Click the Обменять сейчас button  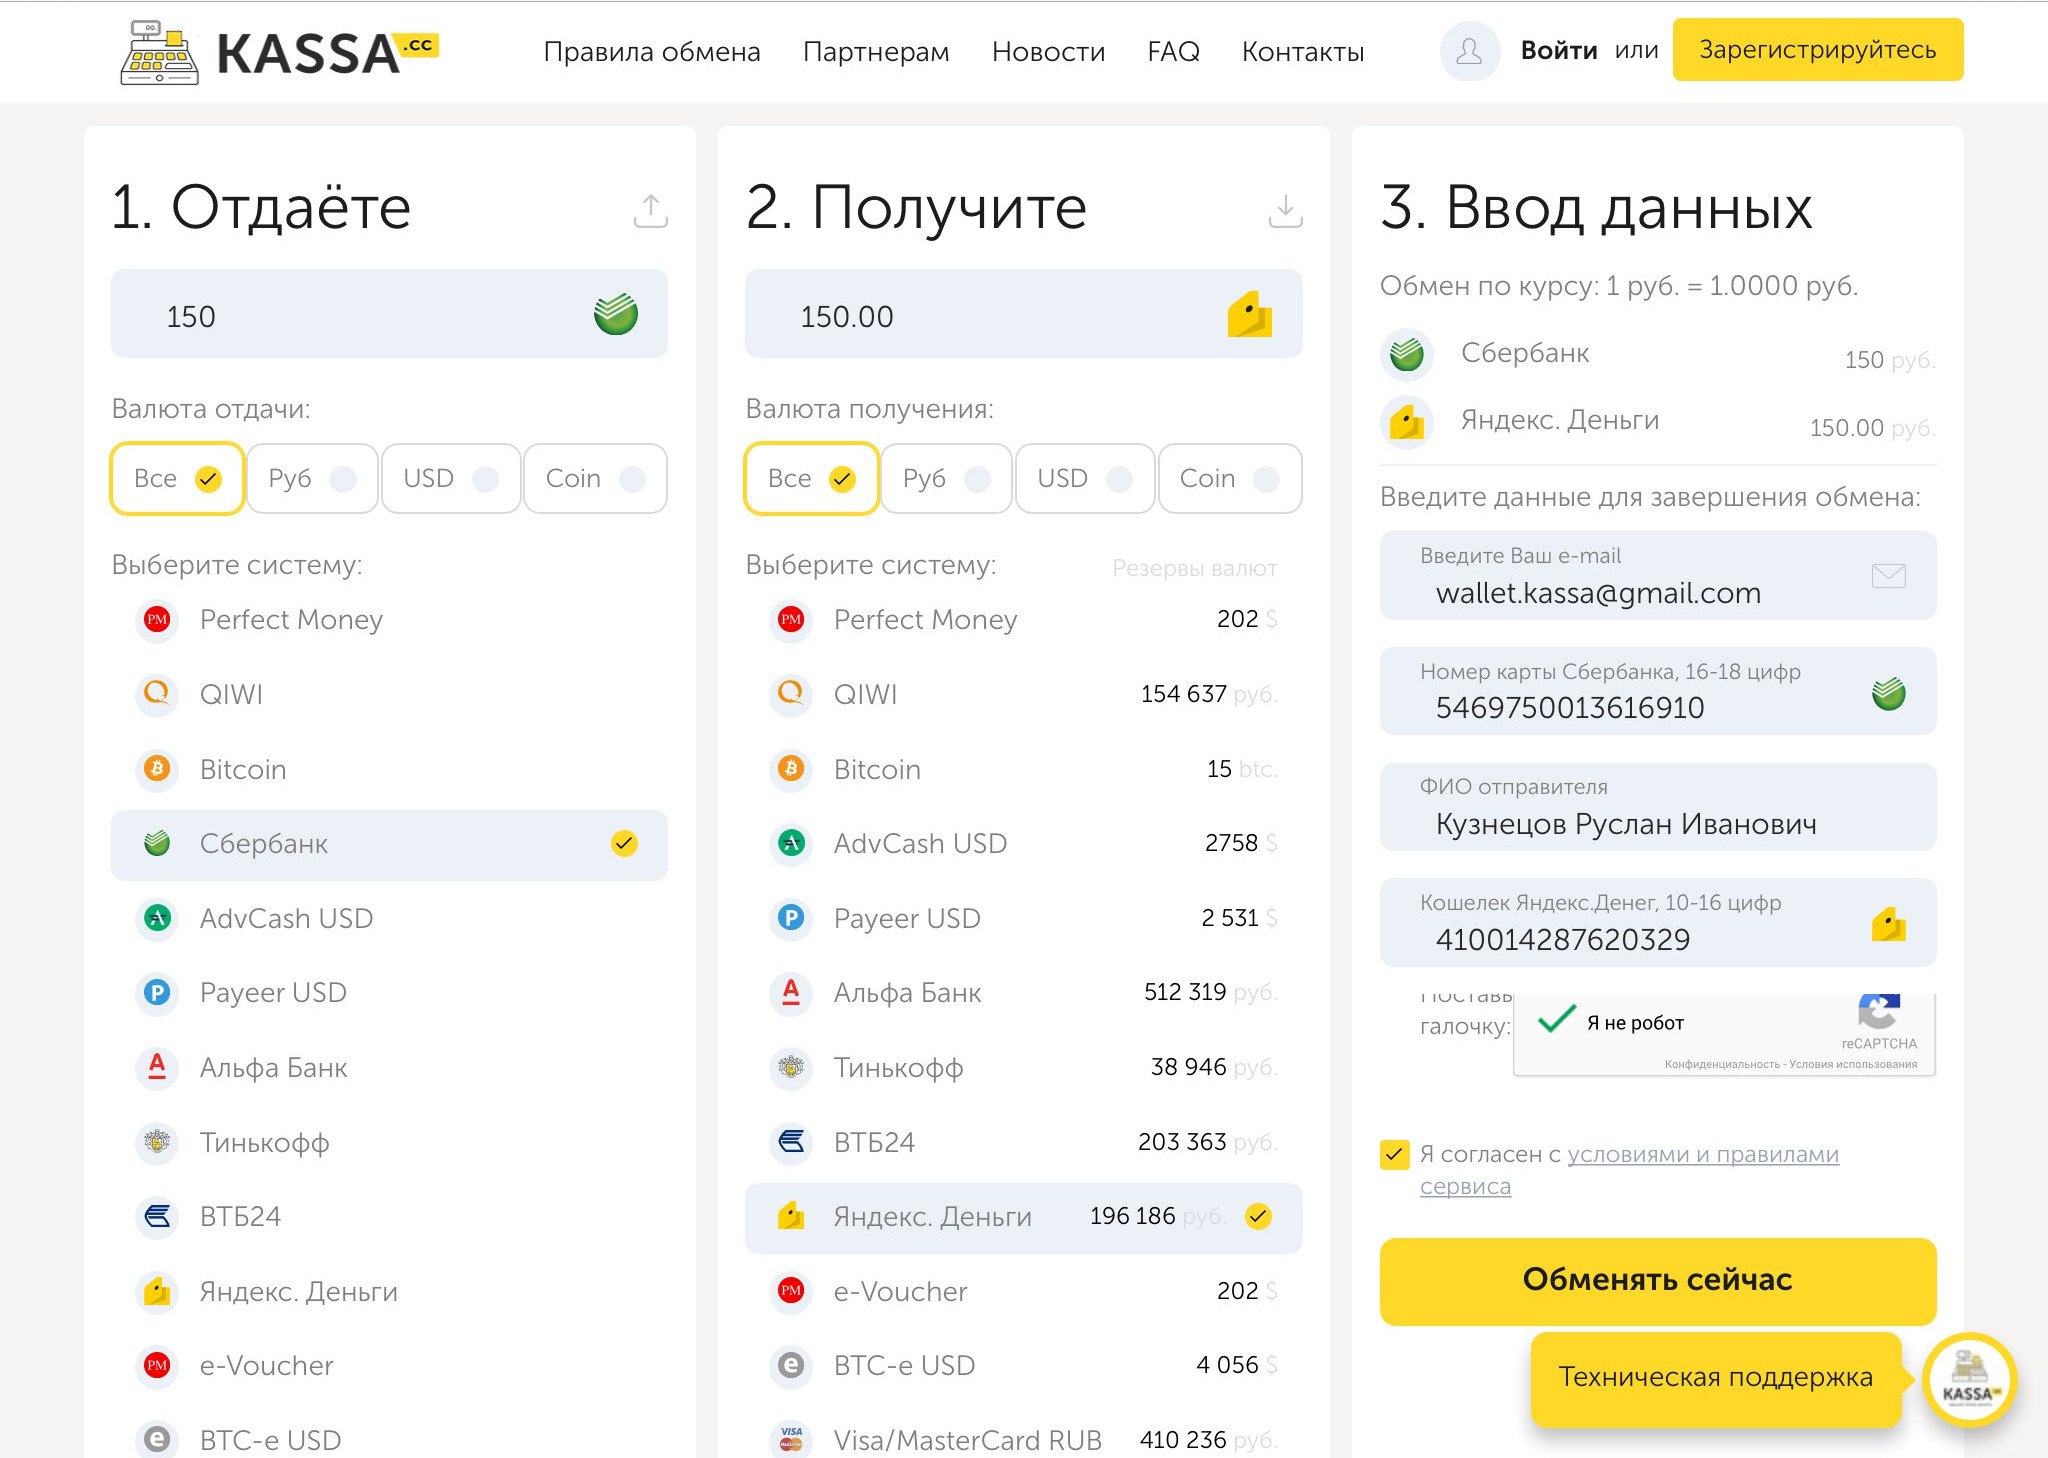tap(1657, 1280)
